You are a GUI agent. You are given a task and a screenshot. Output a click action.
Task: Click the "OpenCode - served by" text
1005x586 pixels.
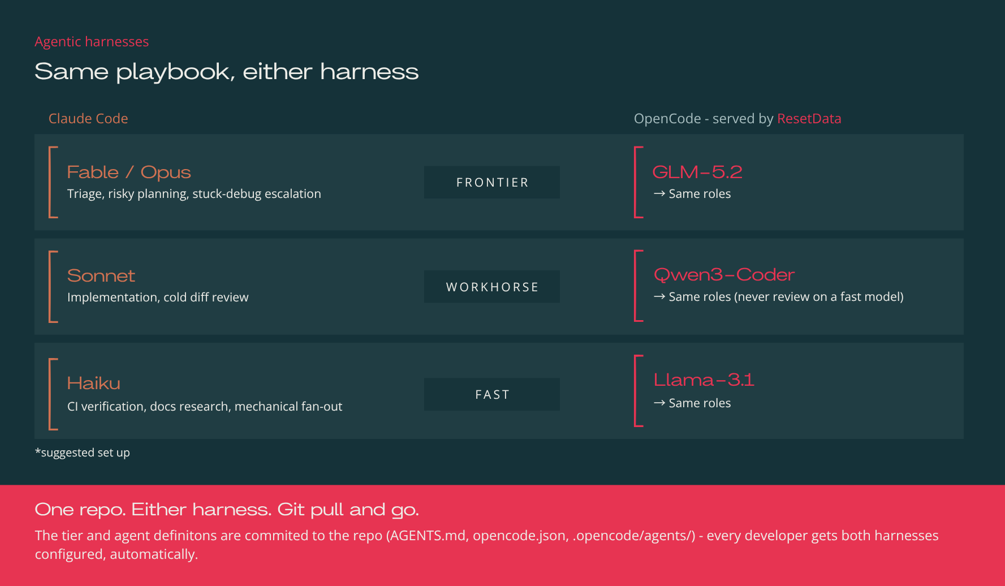pyautogui.click(x=703, y=119)
